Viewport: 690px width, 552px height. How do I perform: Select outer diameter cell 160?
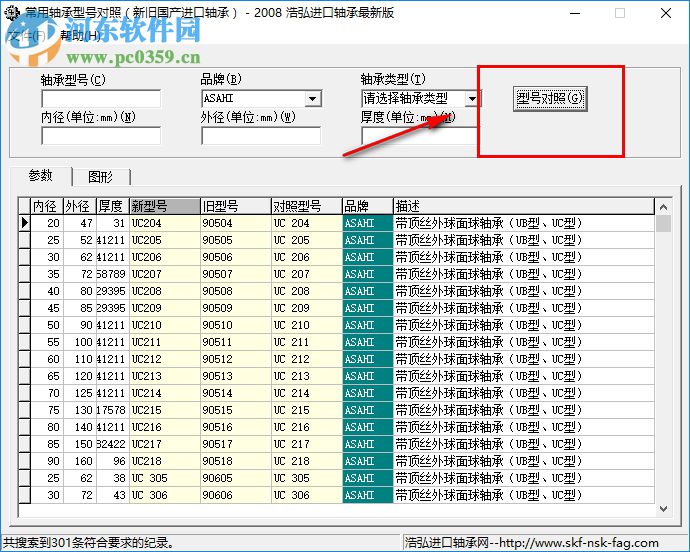point(80,461)
